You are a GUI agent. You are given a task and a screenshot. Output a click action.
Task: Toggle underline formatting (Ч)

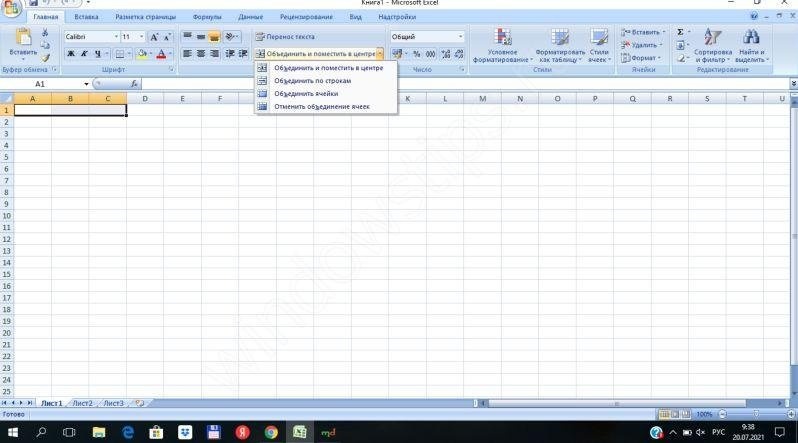coord(98,53)
